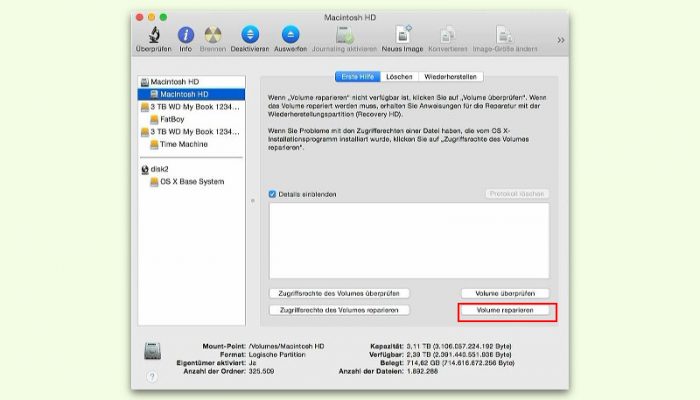Click the Protokoll löschen button
This screenshot has width=700, height=400.
coord(517,194)
